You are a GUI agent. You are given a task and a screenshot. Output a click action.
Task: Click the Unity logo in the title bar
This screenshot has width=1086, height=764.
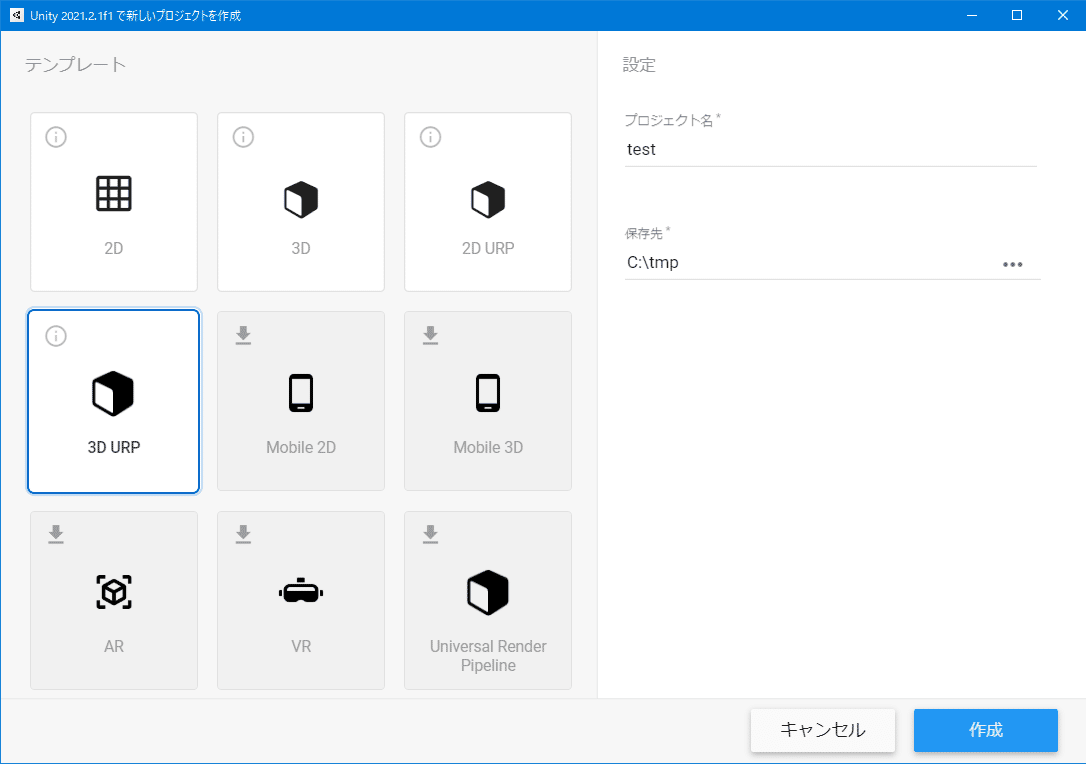(17, 15)
